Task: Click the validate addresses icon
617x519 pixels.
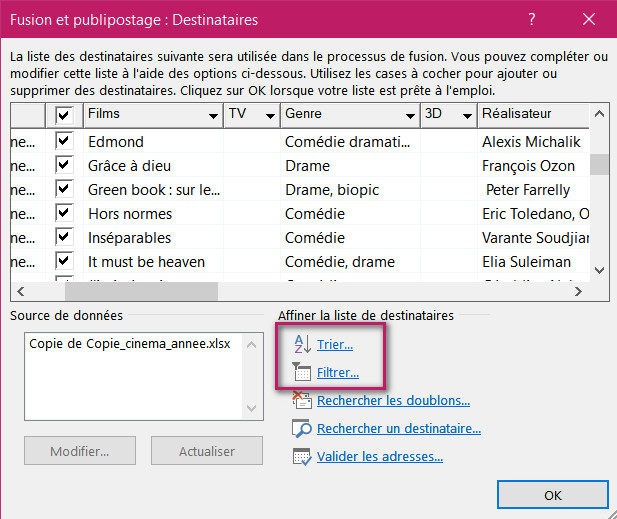Action: coord(301,457)
